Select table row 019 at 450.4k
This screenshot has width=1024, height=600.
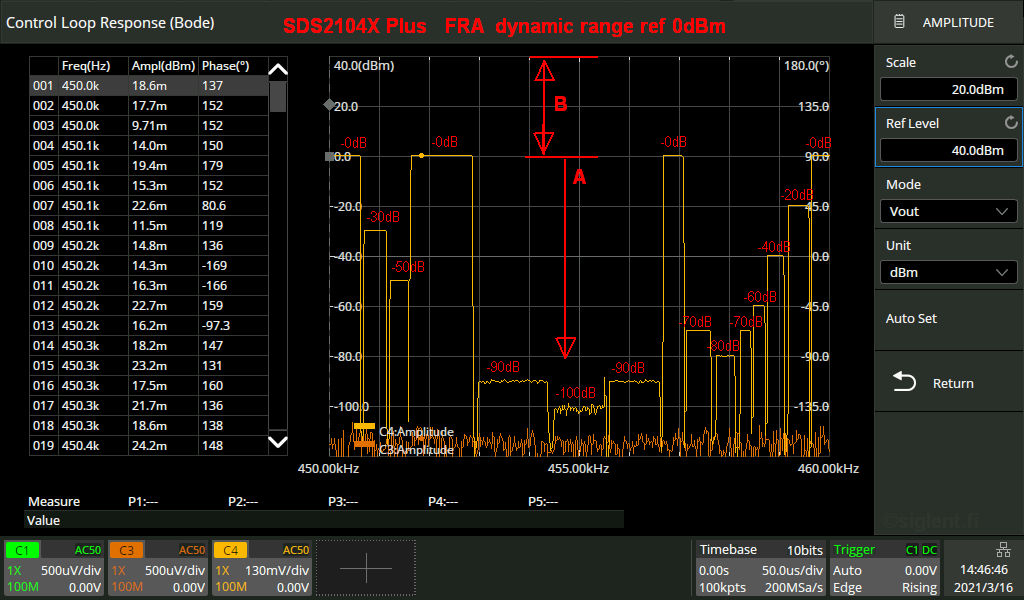(149, 446)
